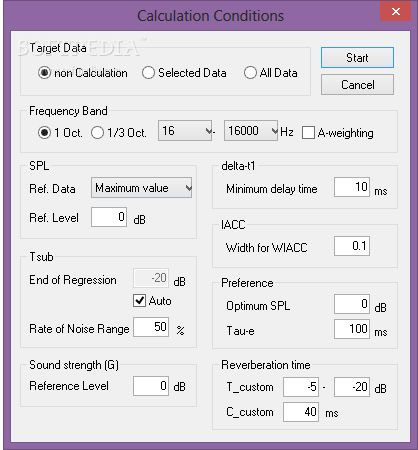Click the Sound strength (G) label
This screenshot has height=450, width=418.
74,365
